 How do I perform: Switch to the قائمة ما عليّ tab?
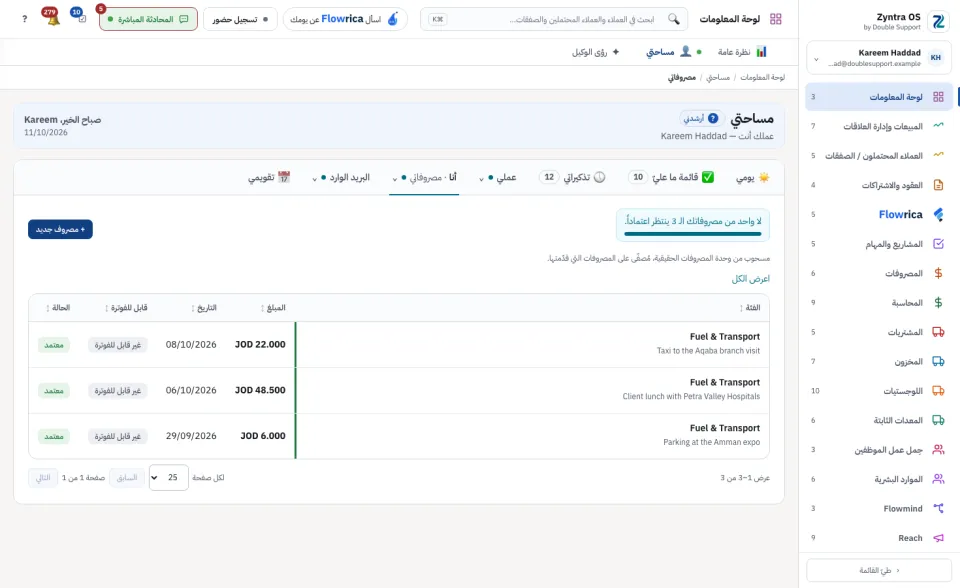[x=671, y=177]
